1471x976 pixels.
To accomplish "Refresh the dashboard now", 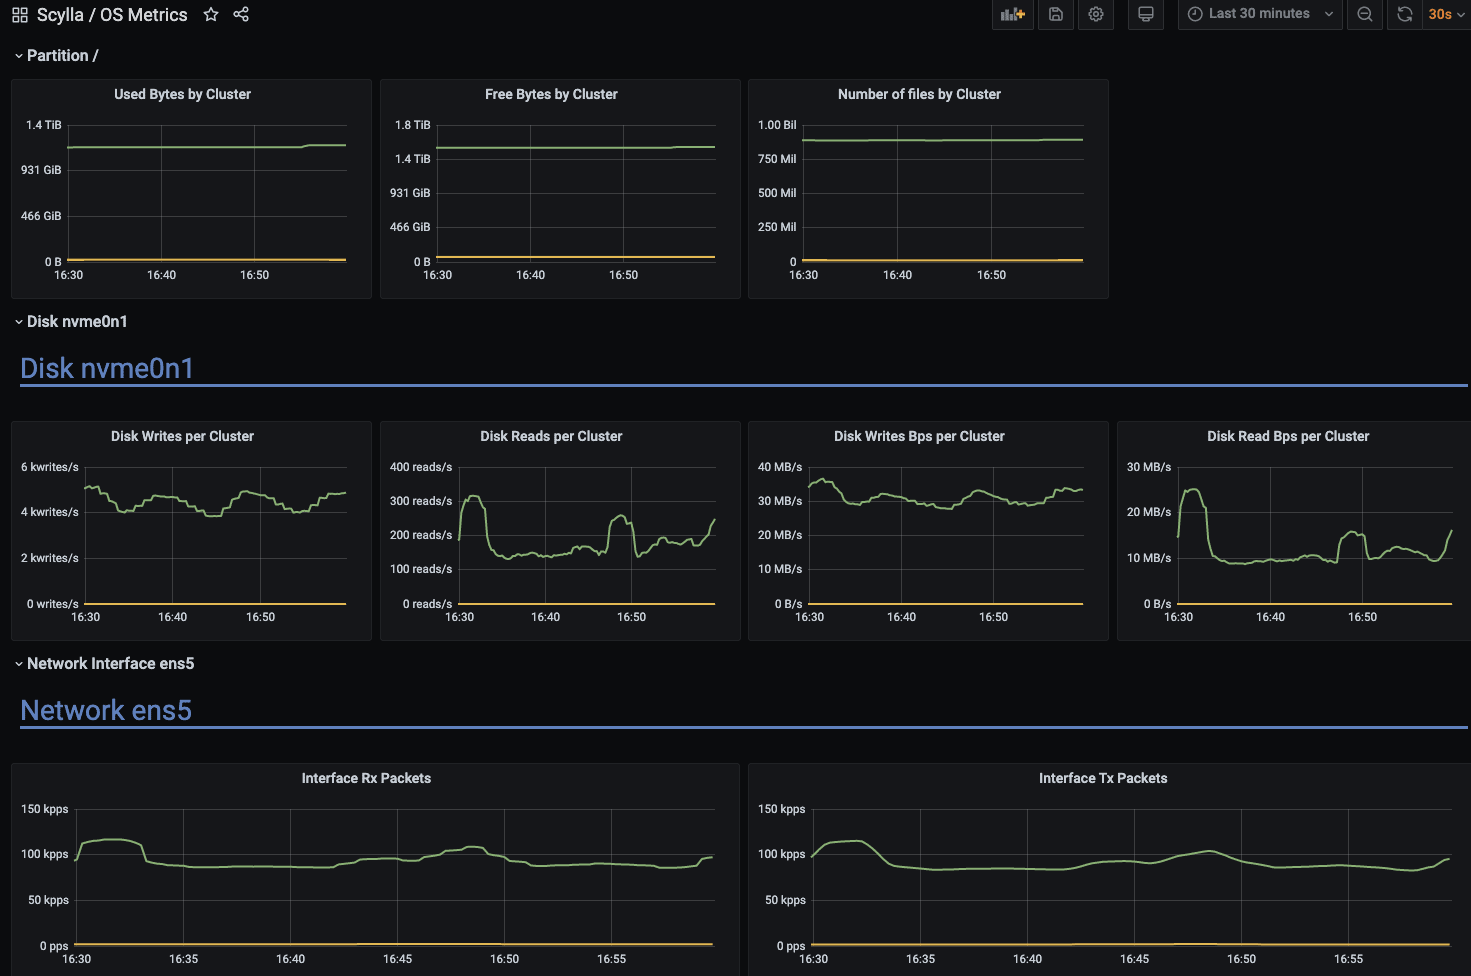I will point(1404,14).
